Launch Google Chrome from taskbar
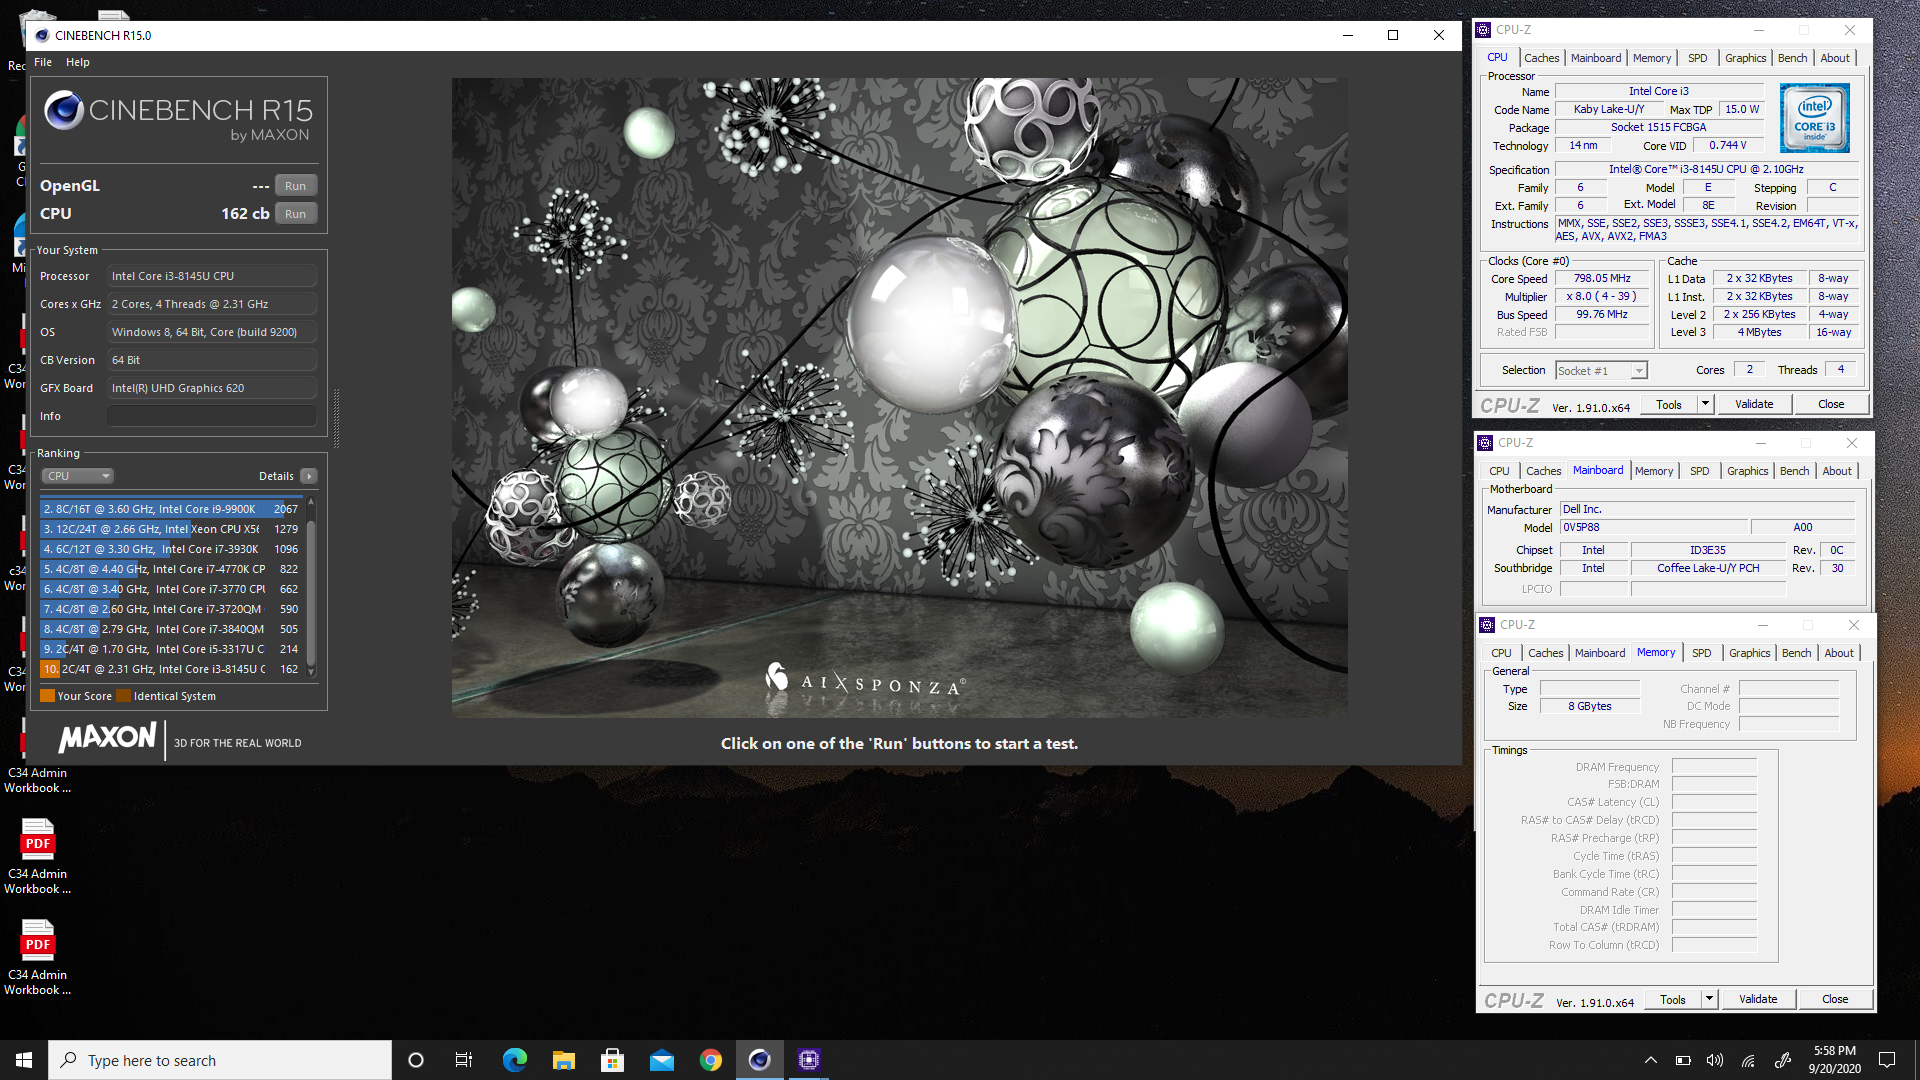This screenshot has width=1920, height=1080. (710, 1060)
